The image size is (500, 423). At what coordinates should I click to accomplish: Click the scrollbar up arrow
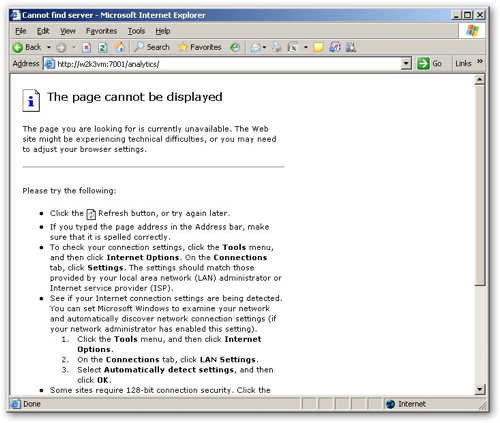click(x=479, y=79)
